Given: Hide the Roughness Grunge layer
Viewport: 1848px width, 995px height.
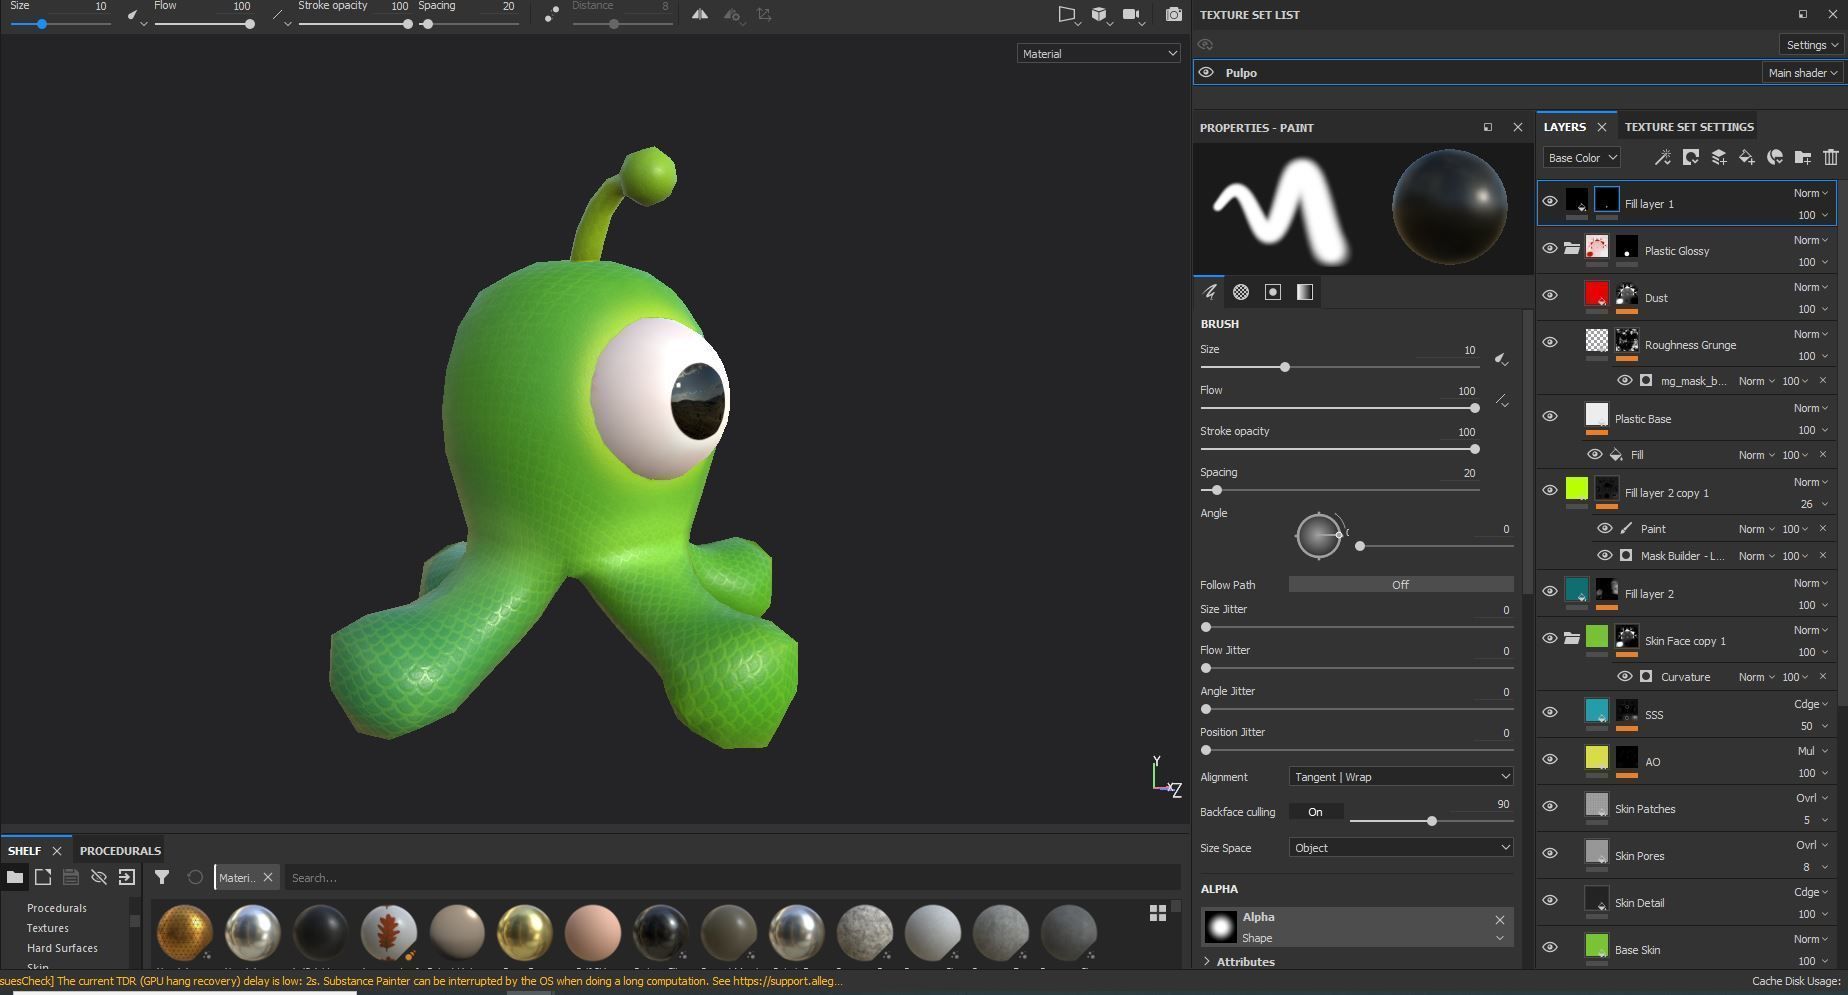Looking at the screenshot, I should click(1550, 343).
